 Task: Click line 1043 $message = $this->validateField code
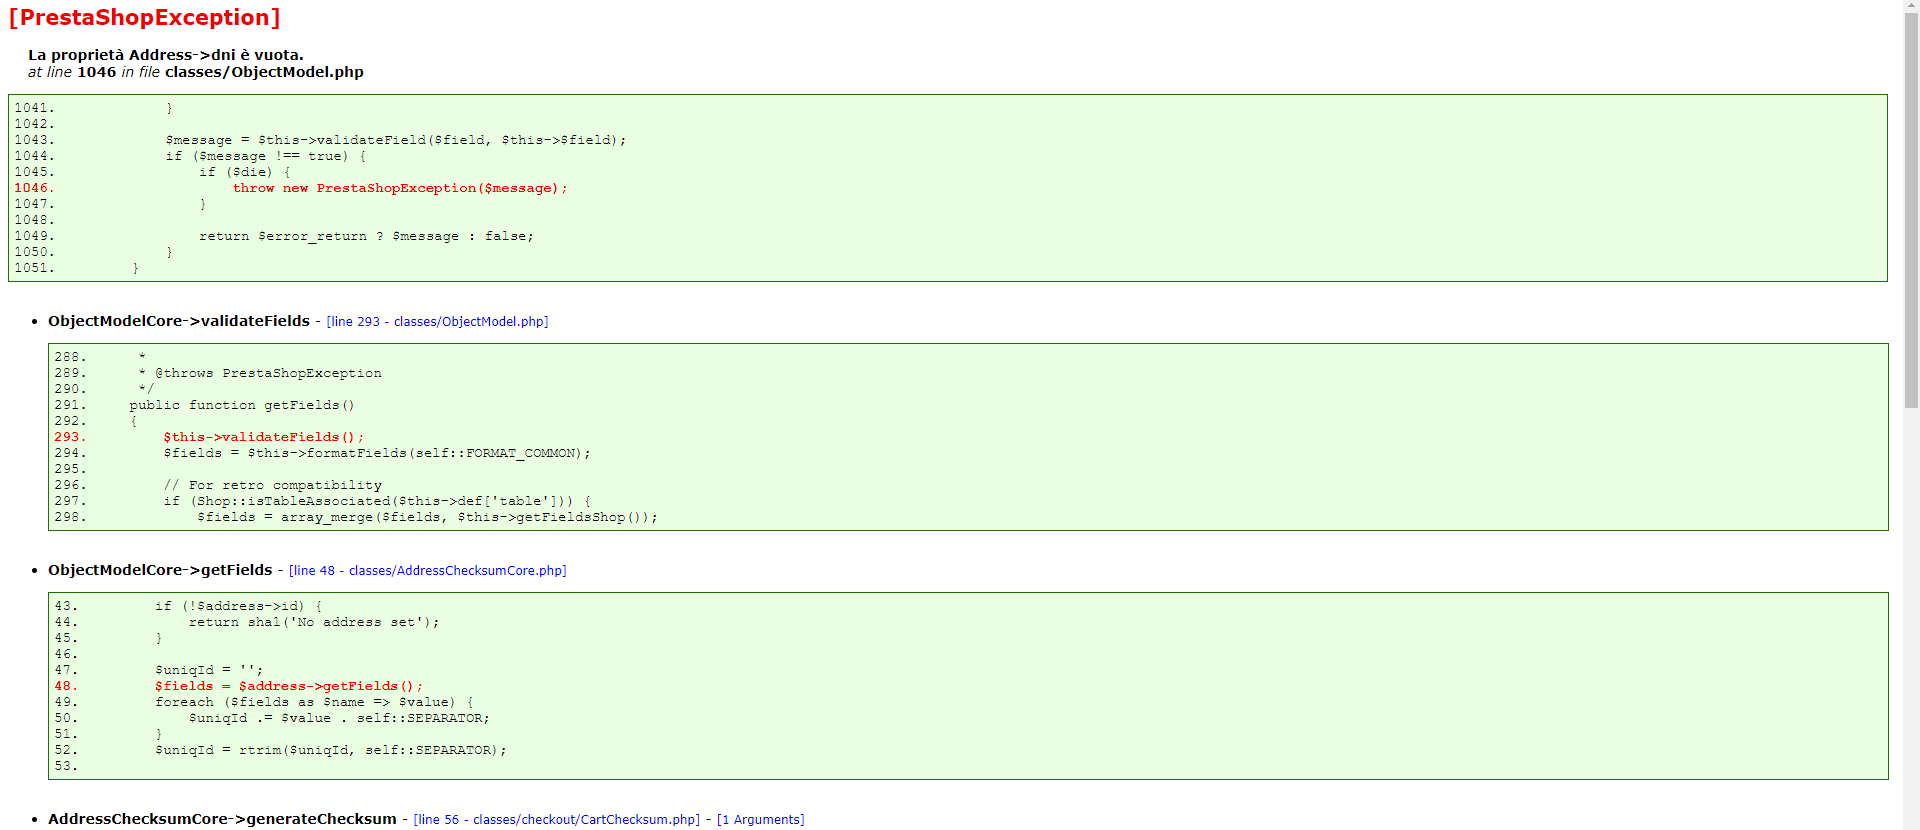pyautogui.click(x=396, y=140)
